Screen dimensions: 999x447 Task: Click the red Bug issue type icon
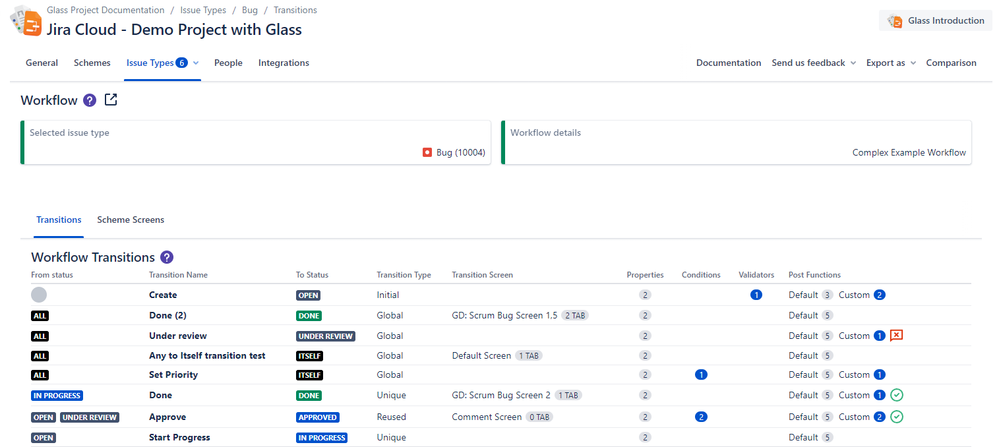tap(428, 153)
